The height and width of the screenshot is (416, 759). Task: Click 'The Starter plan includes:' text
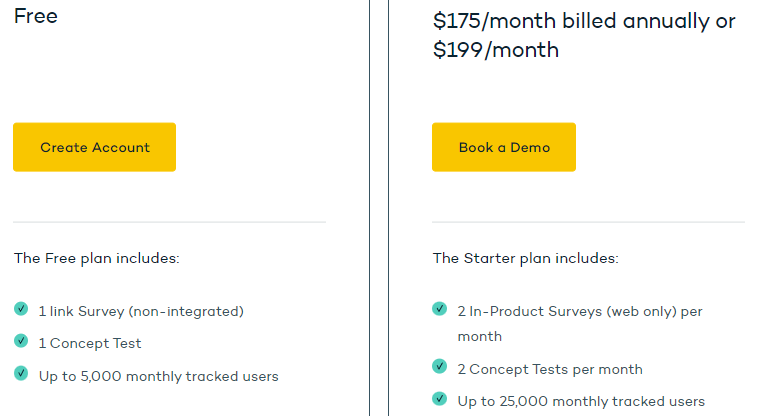(526, 259)
